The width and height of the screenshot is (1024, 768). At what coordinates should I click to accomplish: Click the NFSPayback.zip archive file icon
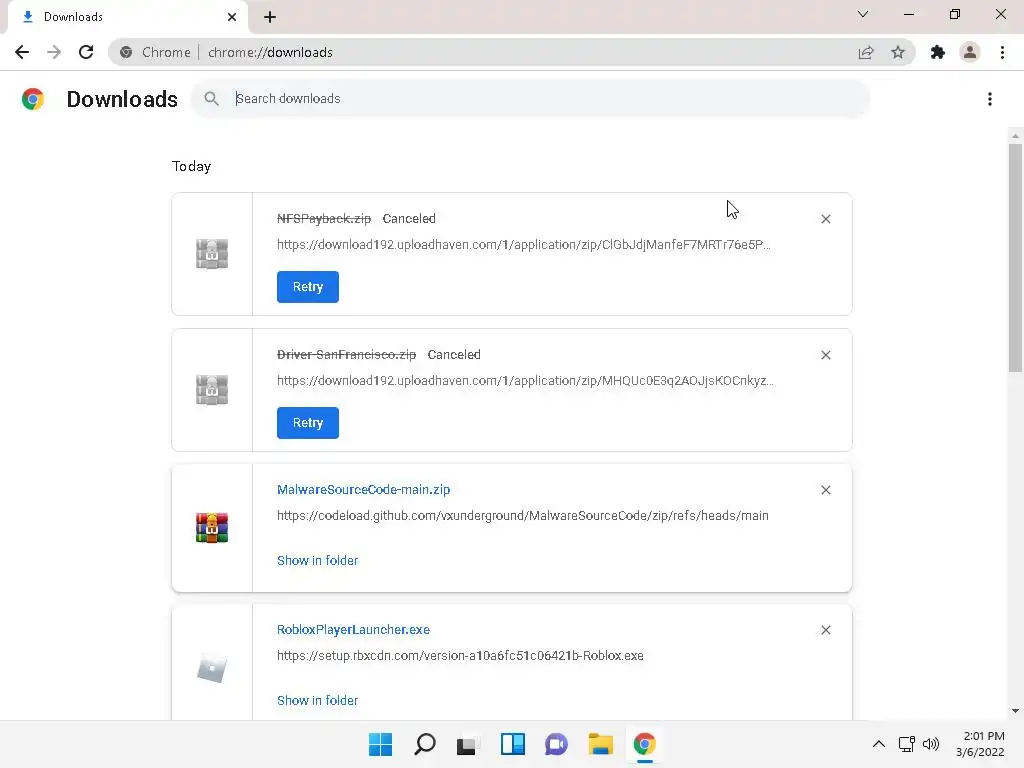point(212,253)
